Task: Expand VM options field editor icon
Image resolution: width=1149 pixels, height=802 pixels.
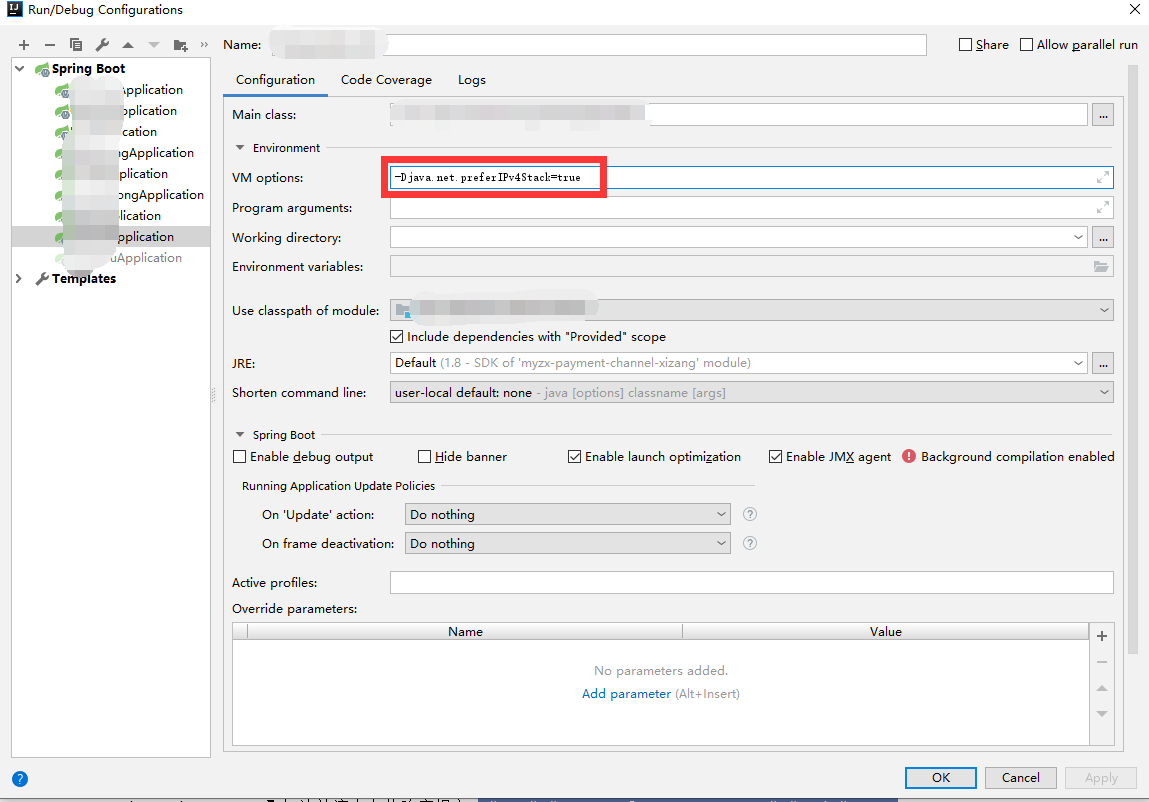Action: (x=1102, y=177)
